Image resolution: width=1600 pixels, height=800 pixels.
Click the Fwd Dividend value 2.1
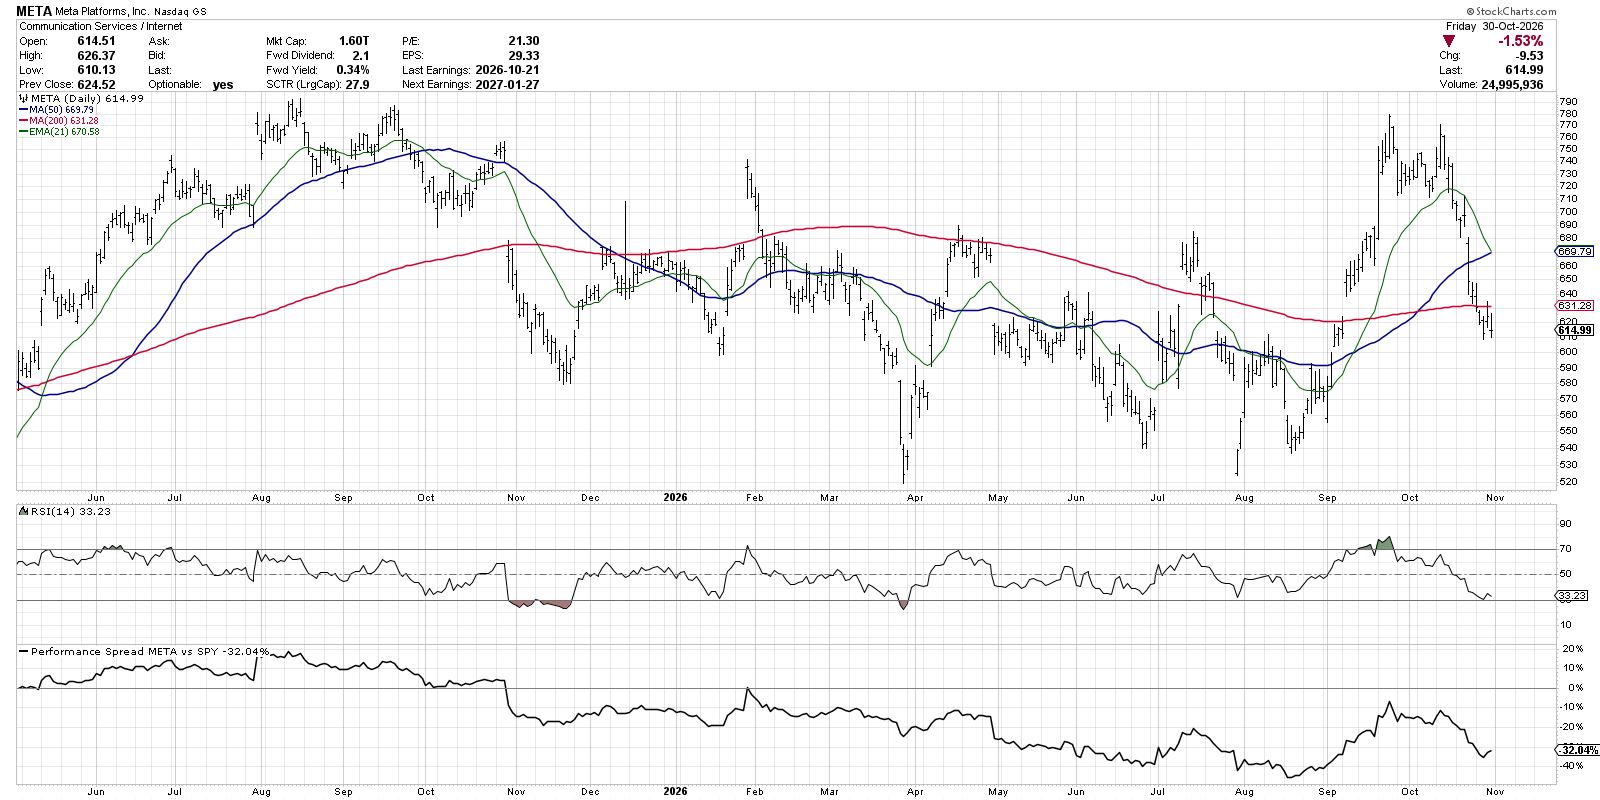click(x=361, y=56)
